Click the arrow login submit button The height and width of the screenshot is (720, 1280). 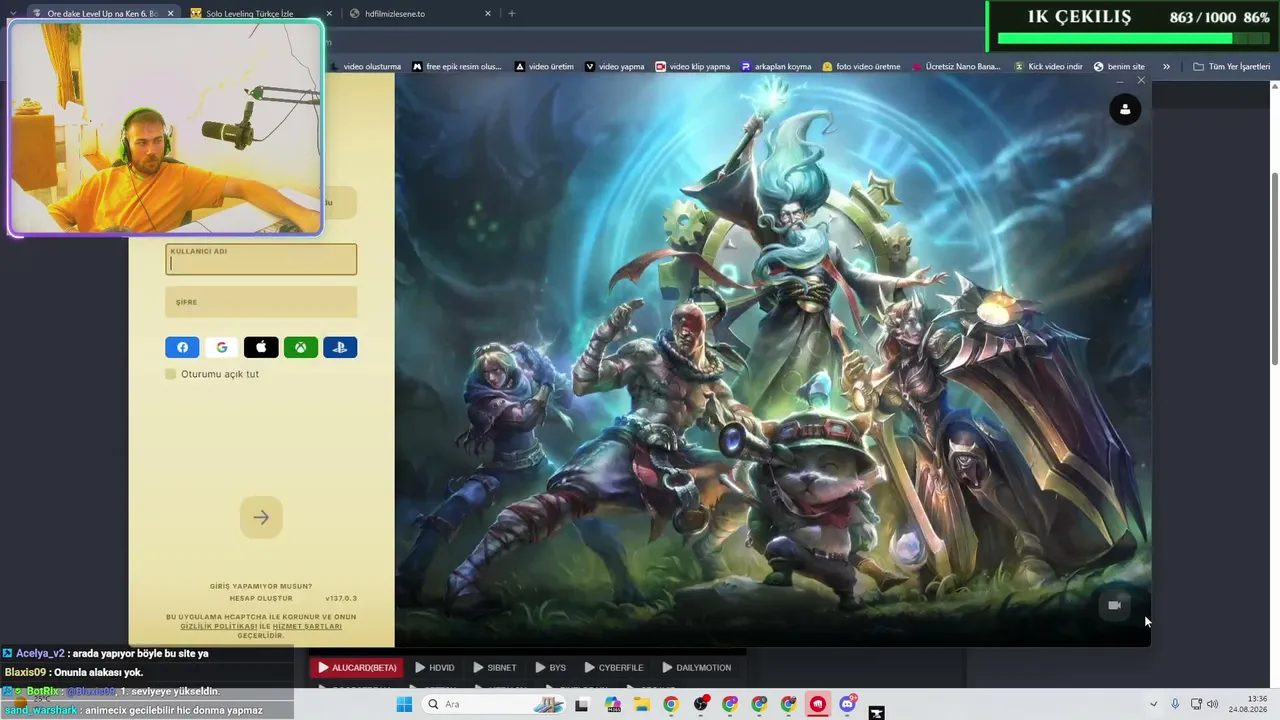[x=261, y=517]
